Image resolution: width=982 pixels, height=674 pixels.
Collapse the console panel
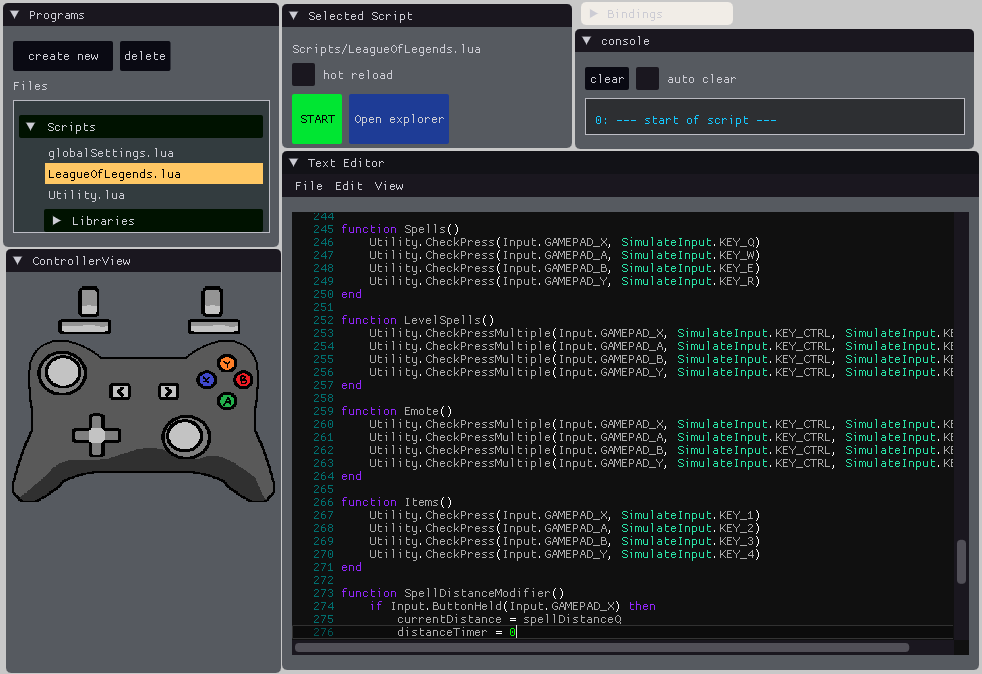click(587, 41)
